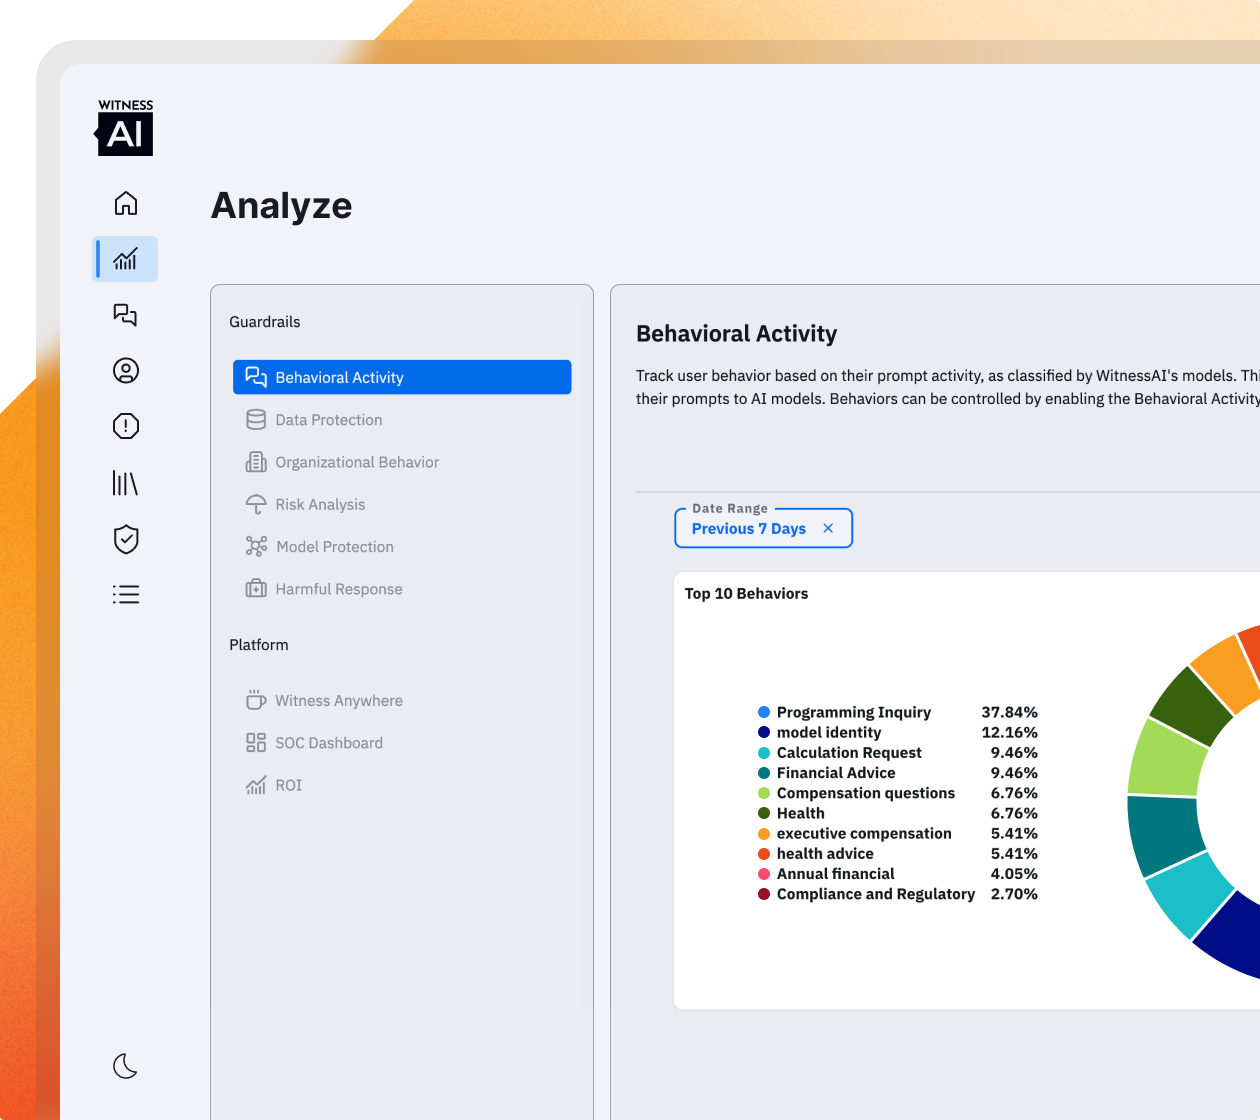Viewport: 1260px width, 1120px height.
Task: Click the dark teal donut chart segment
Action: [x=1165, y=832]
